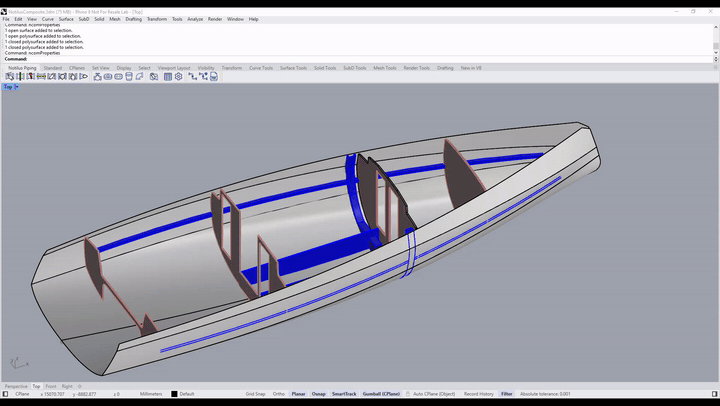Click the table grid icon in the toolbar
This screenshot has height=406, width=720.
168,77
